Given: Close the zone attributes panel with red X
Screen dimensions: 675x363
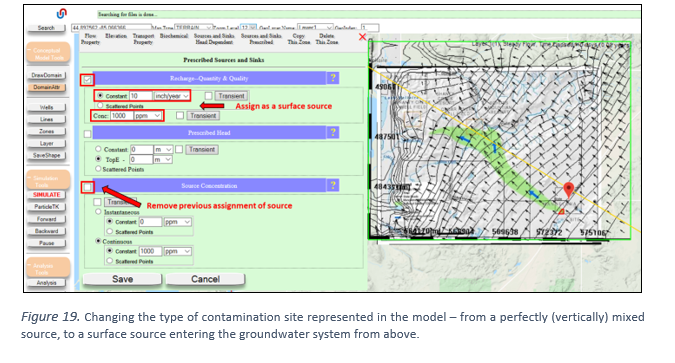Looking at the screenshot, I should 362,37.
